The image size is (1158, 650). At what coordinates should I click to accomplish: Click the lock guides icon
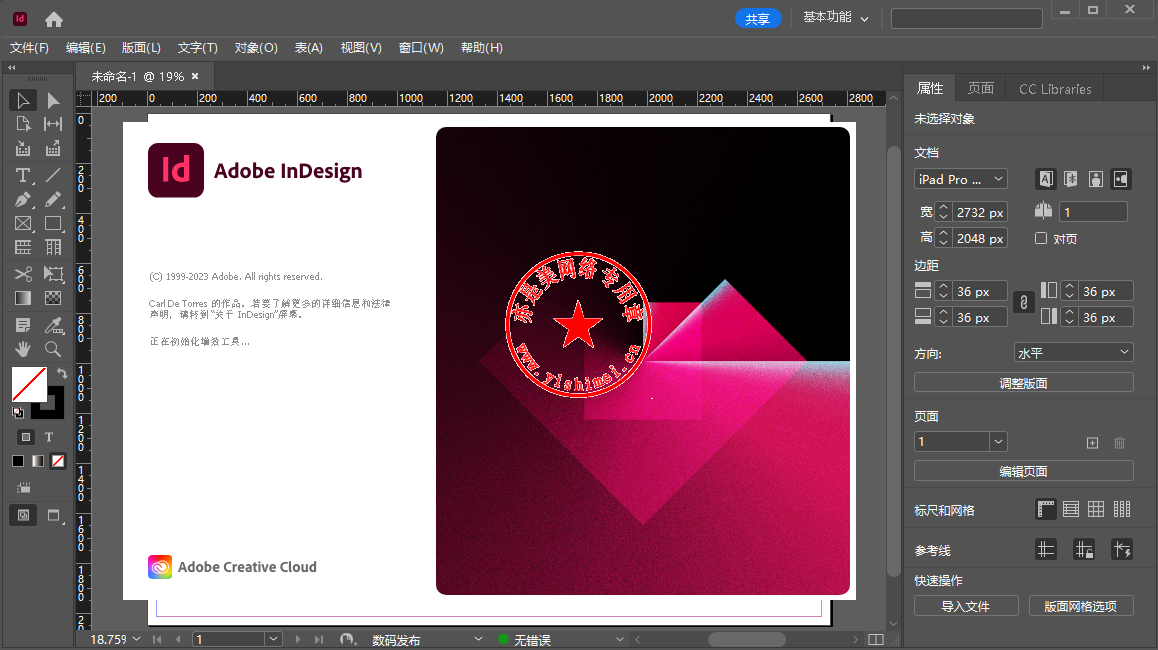1083,550
